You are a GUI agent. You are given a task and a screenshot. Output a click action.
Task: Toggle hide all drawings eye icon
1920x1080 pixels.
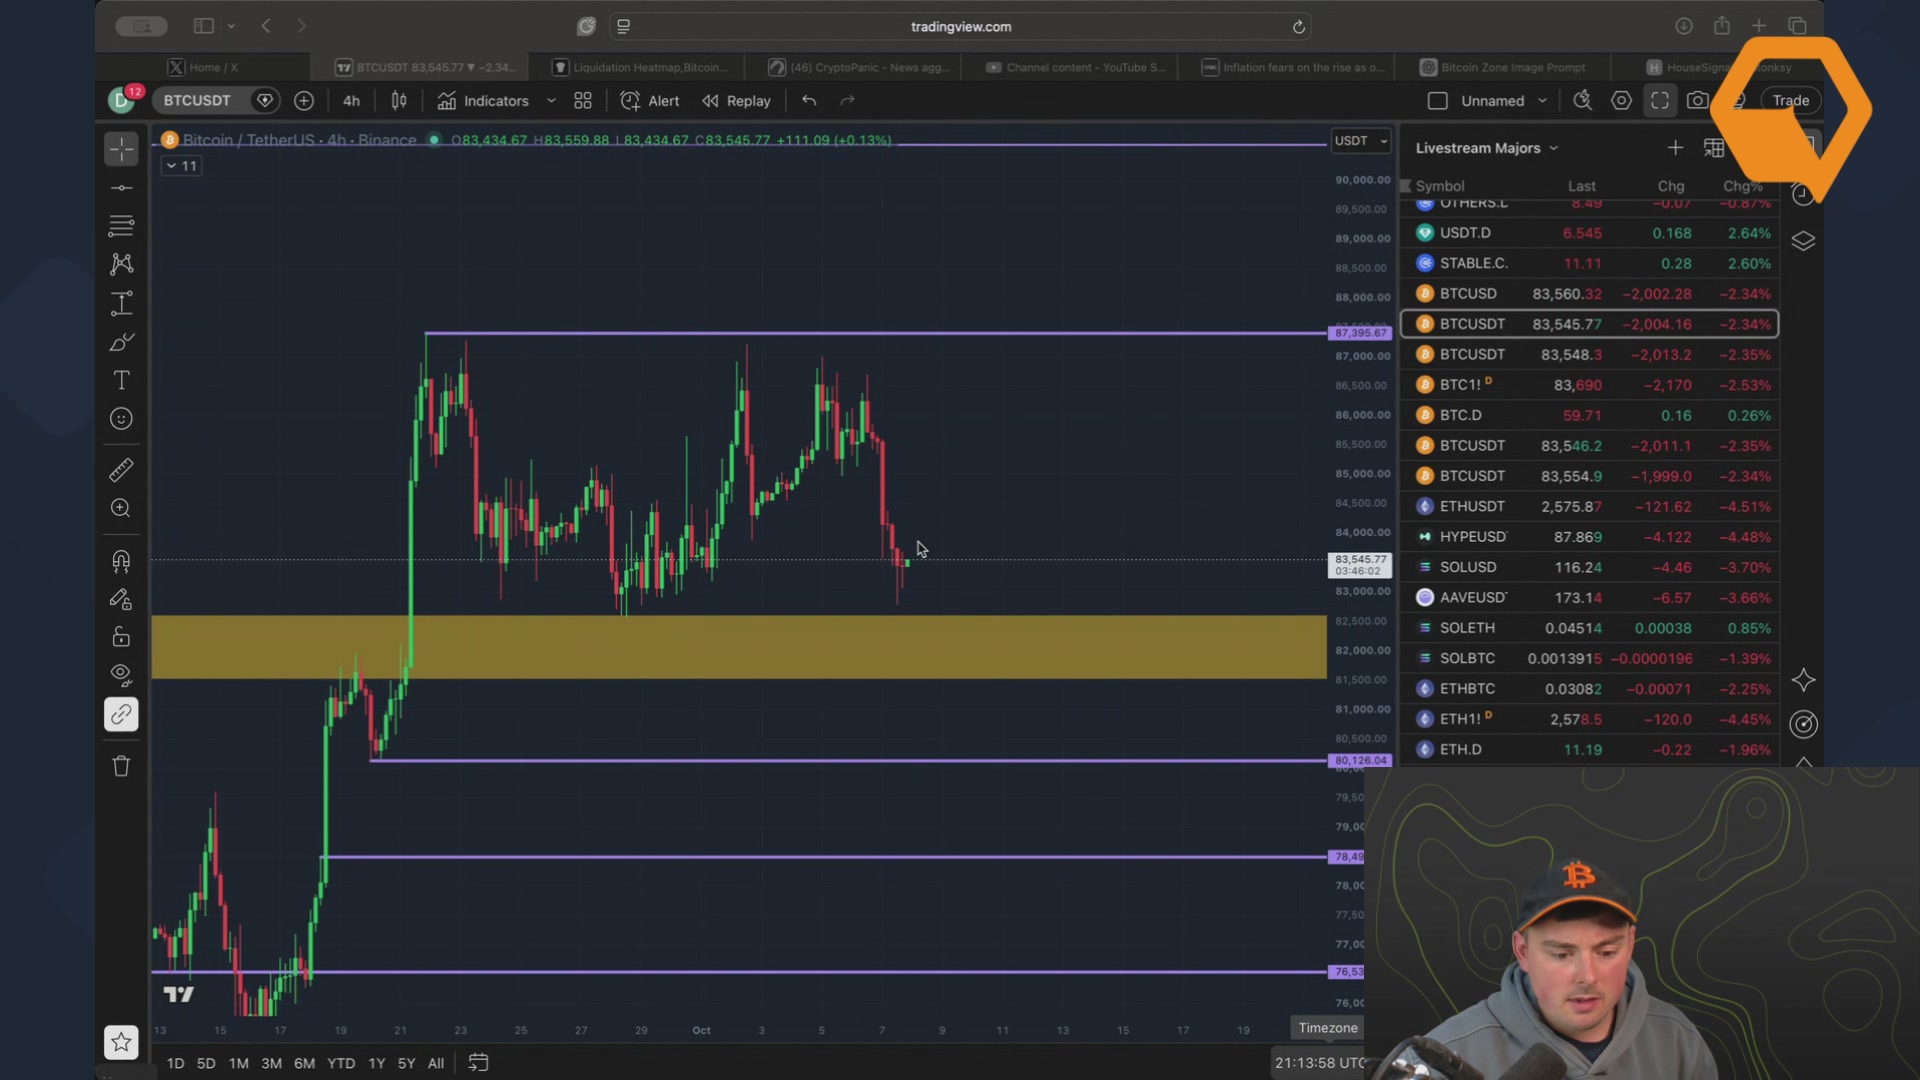[x=121, y=675]
